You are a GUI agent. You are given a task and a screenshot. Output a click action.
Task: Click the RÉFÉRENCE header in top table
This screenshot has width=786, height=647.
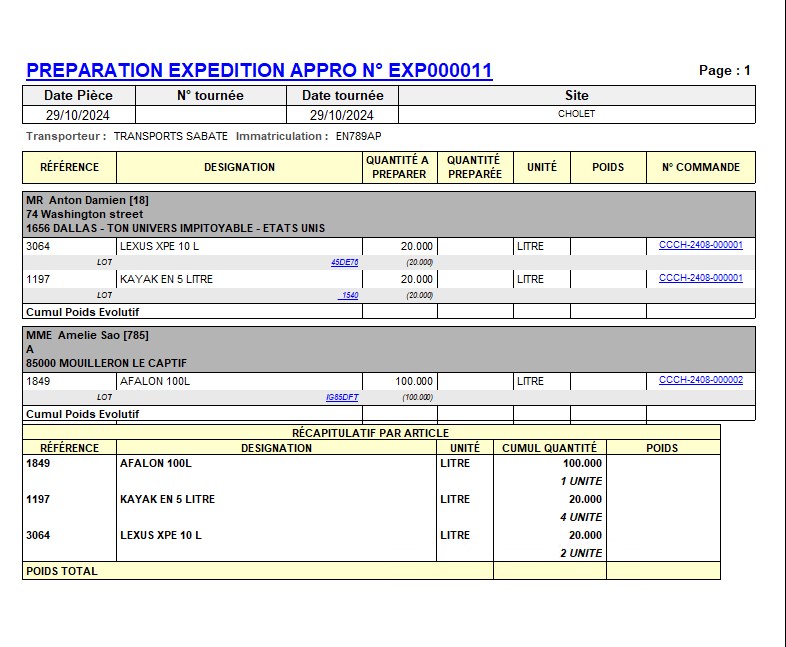[x=69, y=168]
